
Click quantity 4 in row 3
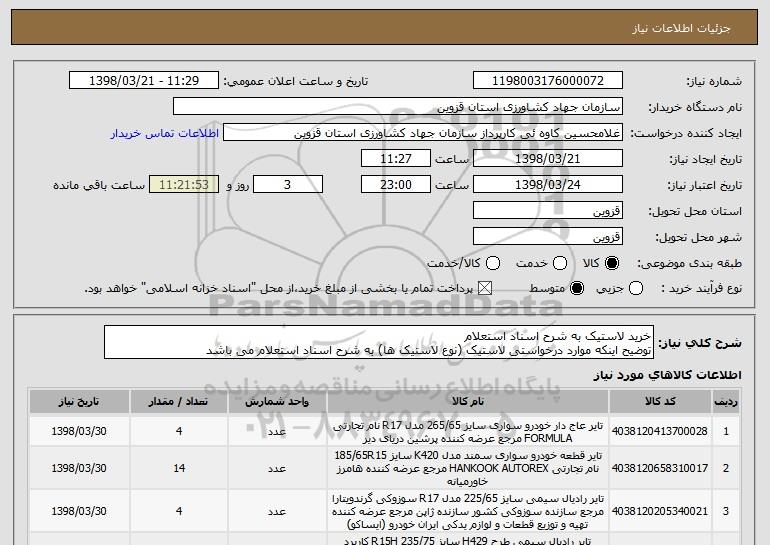pyautogui.click(x=179, y=511)
